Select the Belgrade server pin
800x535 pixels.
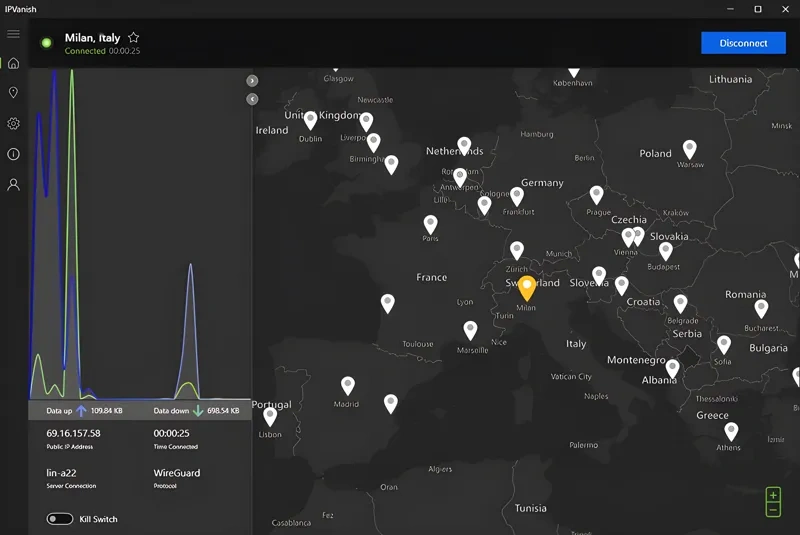(x=680, y=304)
